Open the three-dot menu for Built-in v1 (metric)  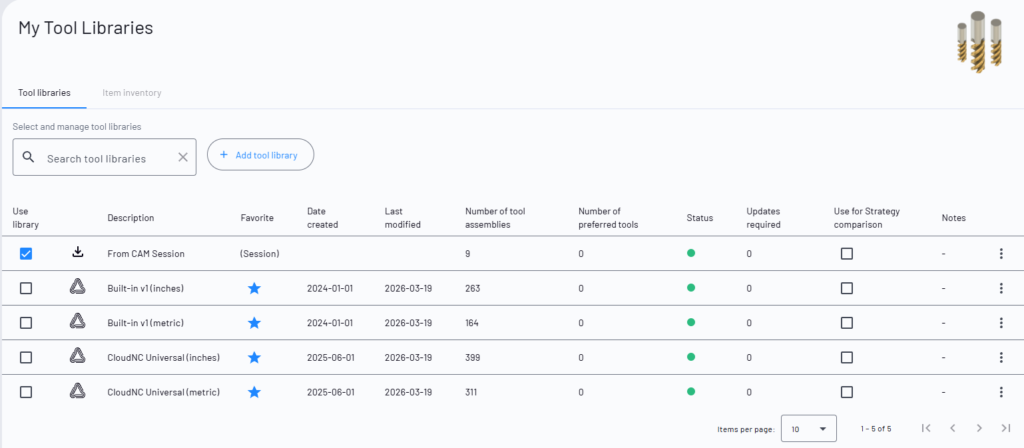click(1001, 323)
